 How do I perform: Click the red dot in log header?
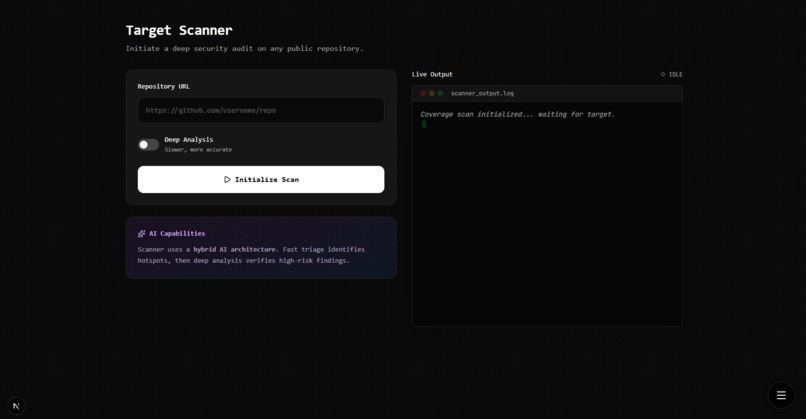(423, 94)
